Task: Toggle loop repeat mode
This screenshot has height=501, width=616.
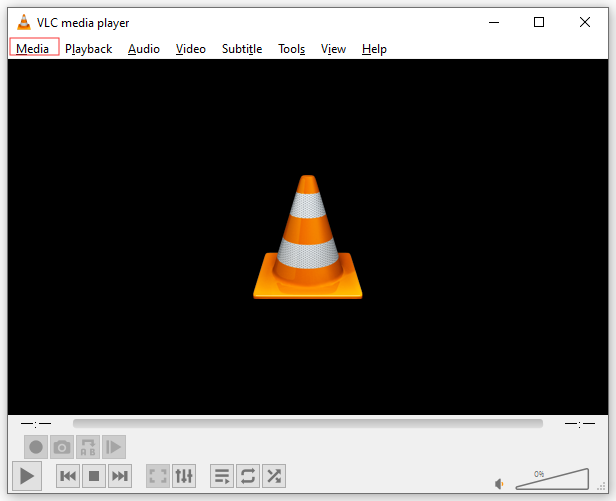Action: click(248, 476)
